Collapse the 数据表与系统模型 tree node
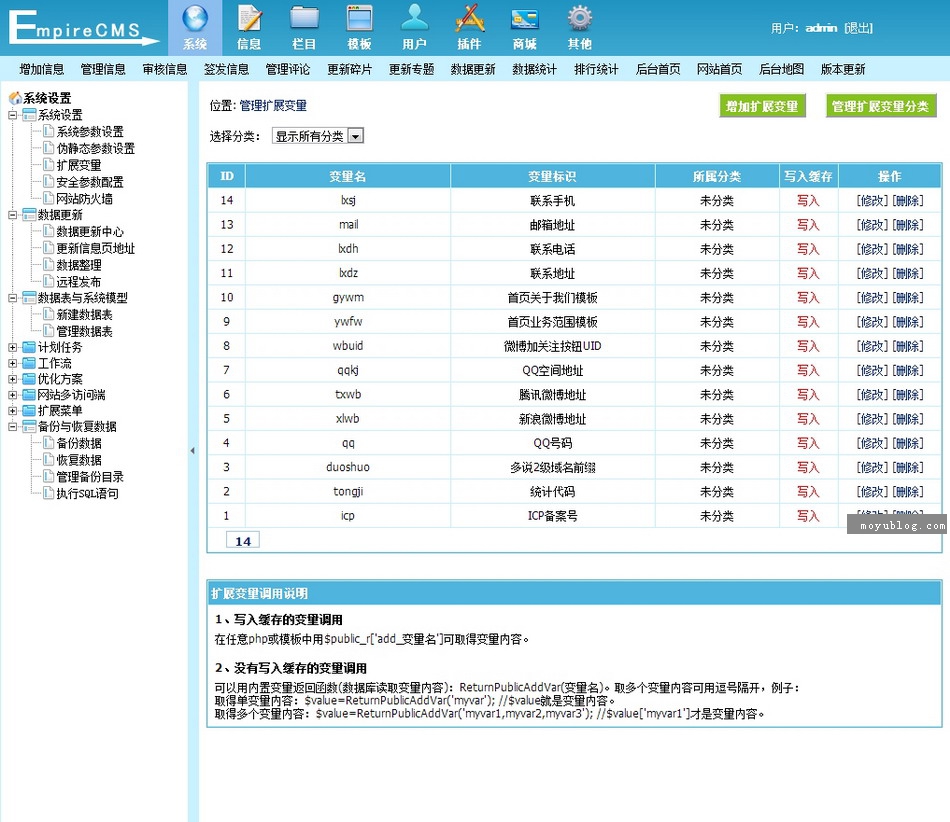This screenshot has height=822, width=950. click(x=13, y=297)
